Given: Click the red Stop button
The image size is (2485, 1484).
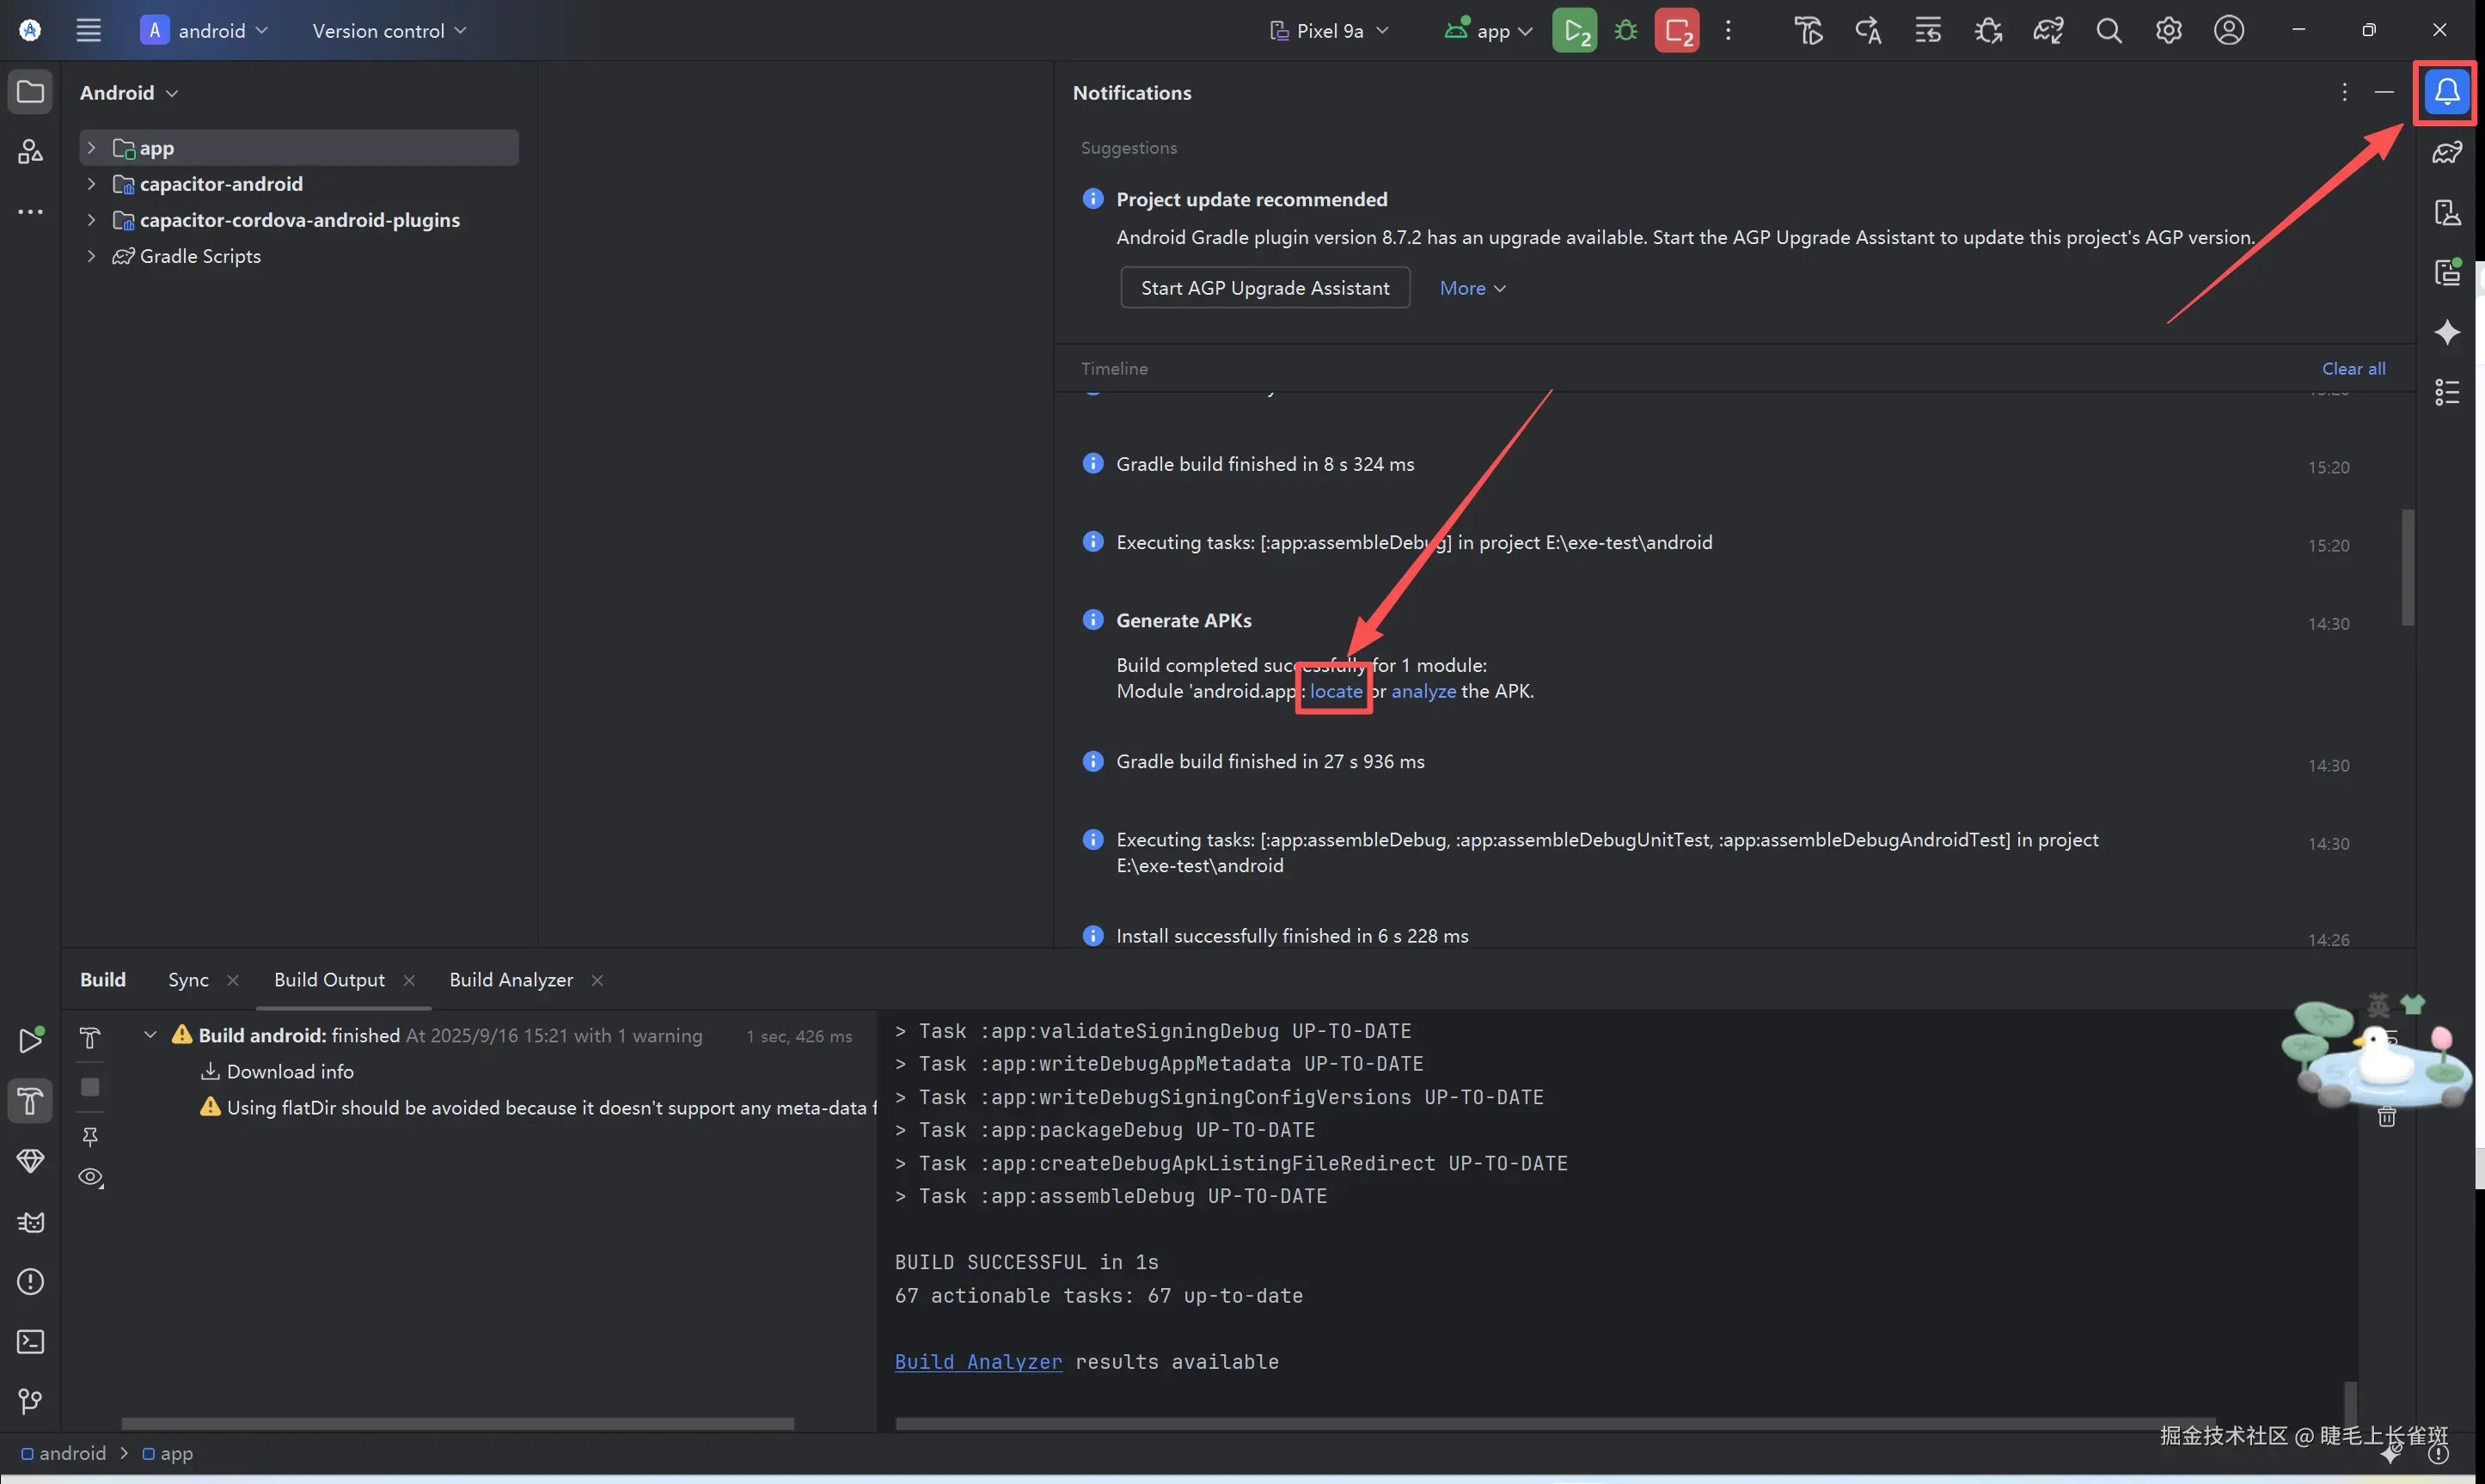Looking at the screenshot, I should pos(1676,31).
